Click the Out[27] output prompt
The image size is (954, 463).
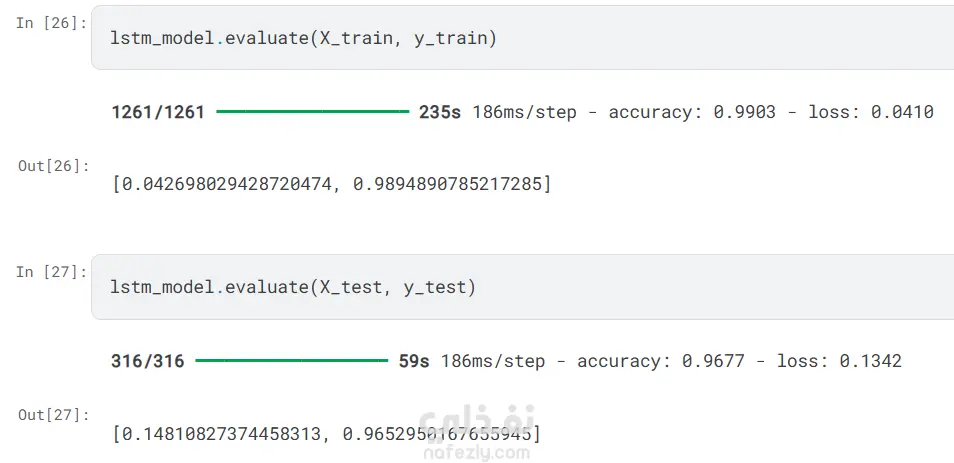(54, 414)
